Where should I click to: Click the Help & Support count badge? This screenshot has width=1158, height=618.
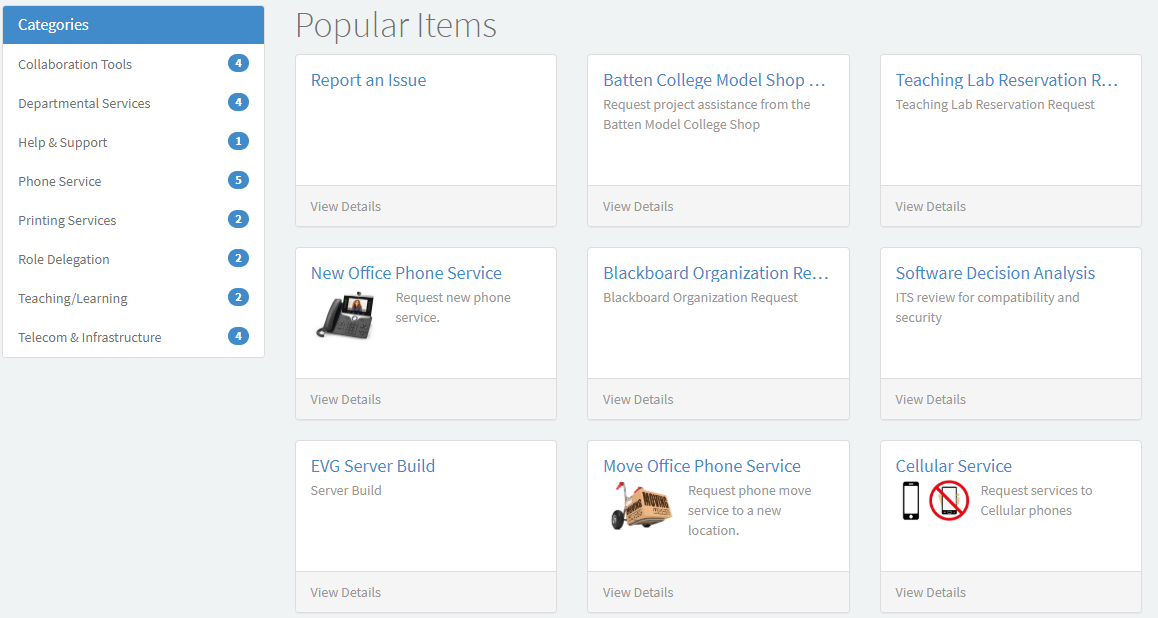pos(238,142)
